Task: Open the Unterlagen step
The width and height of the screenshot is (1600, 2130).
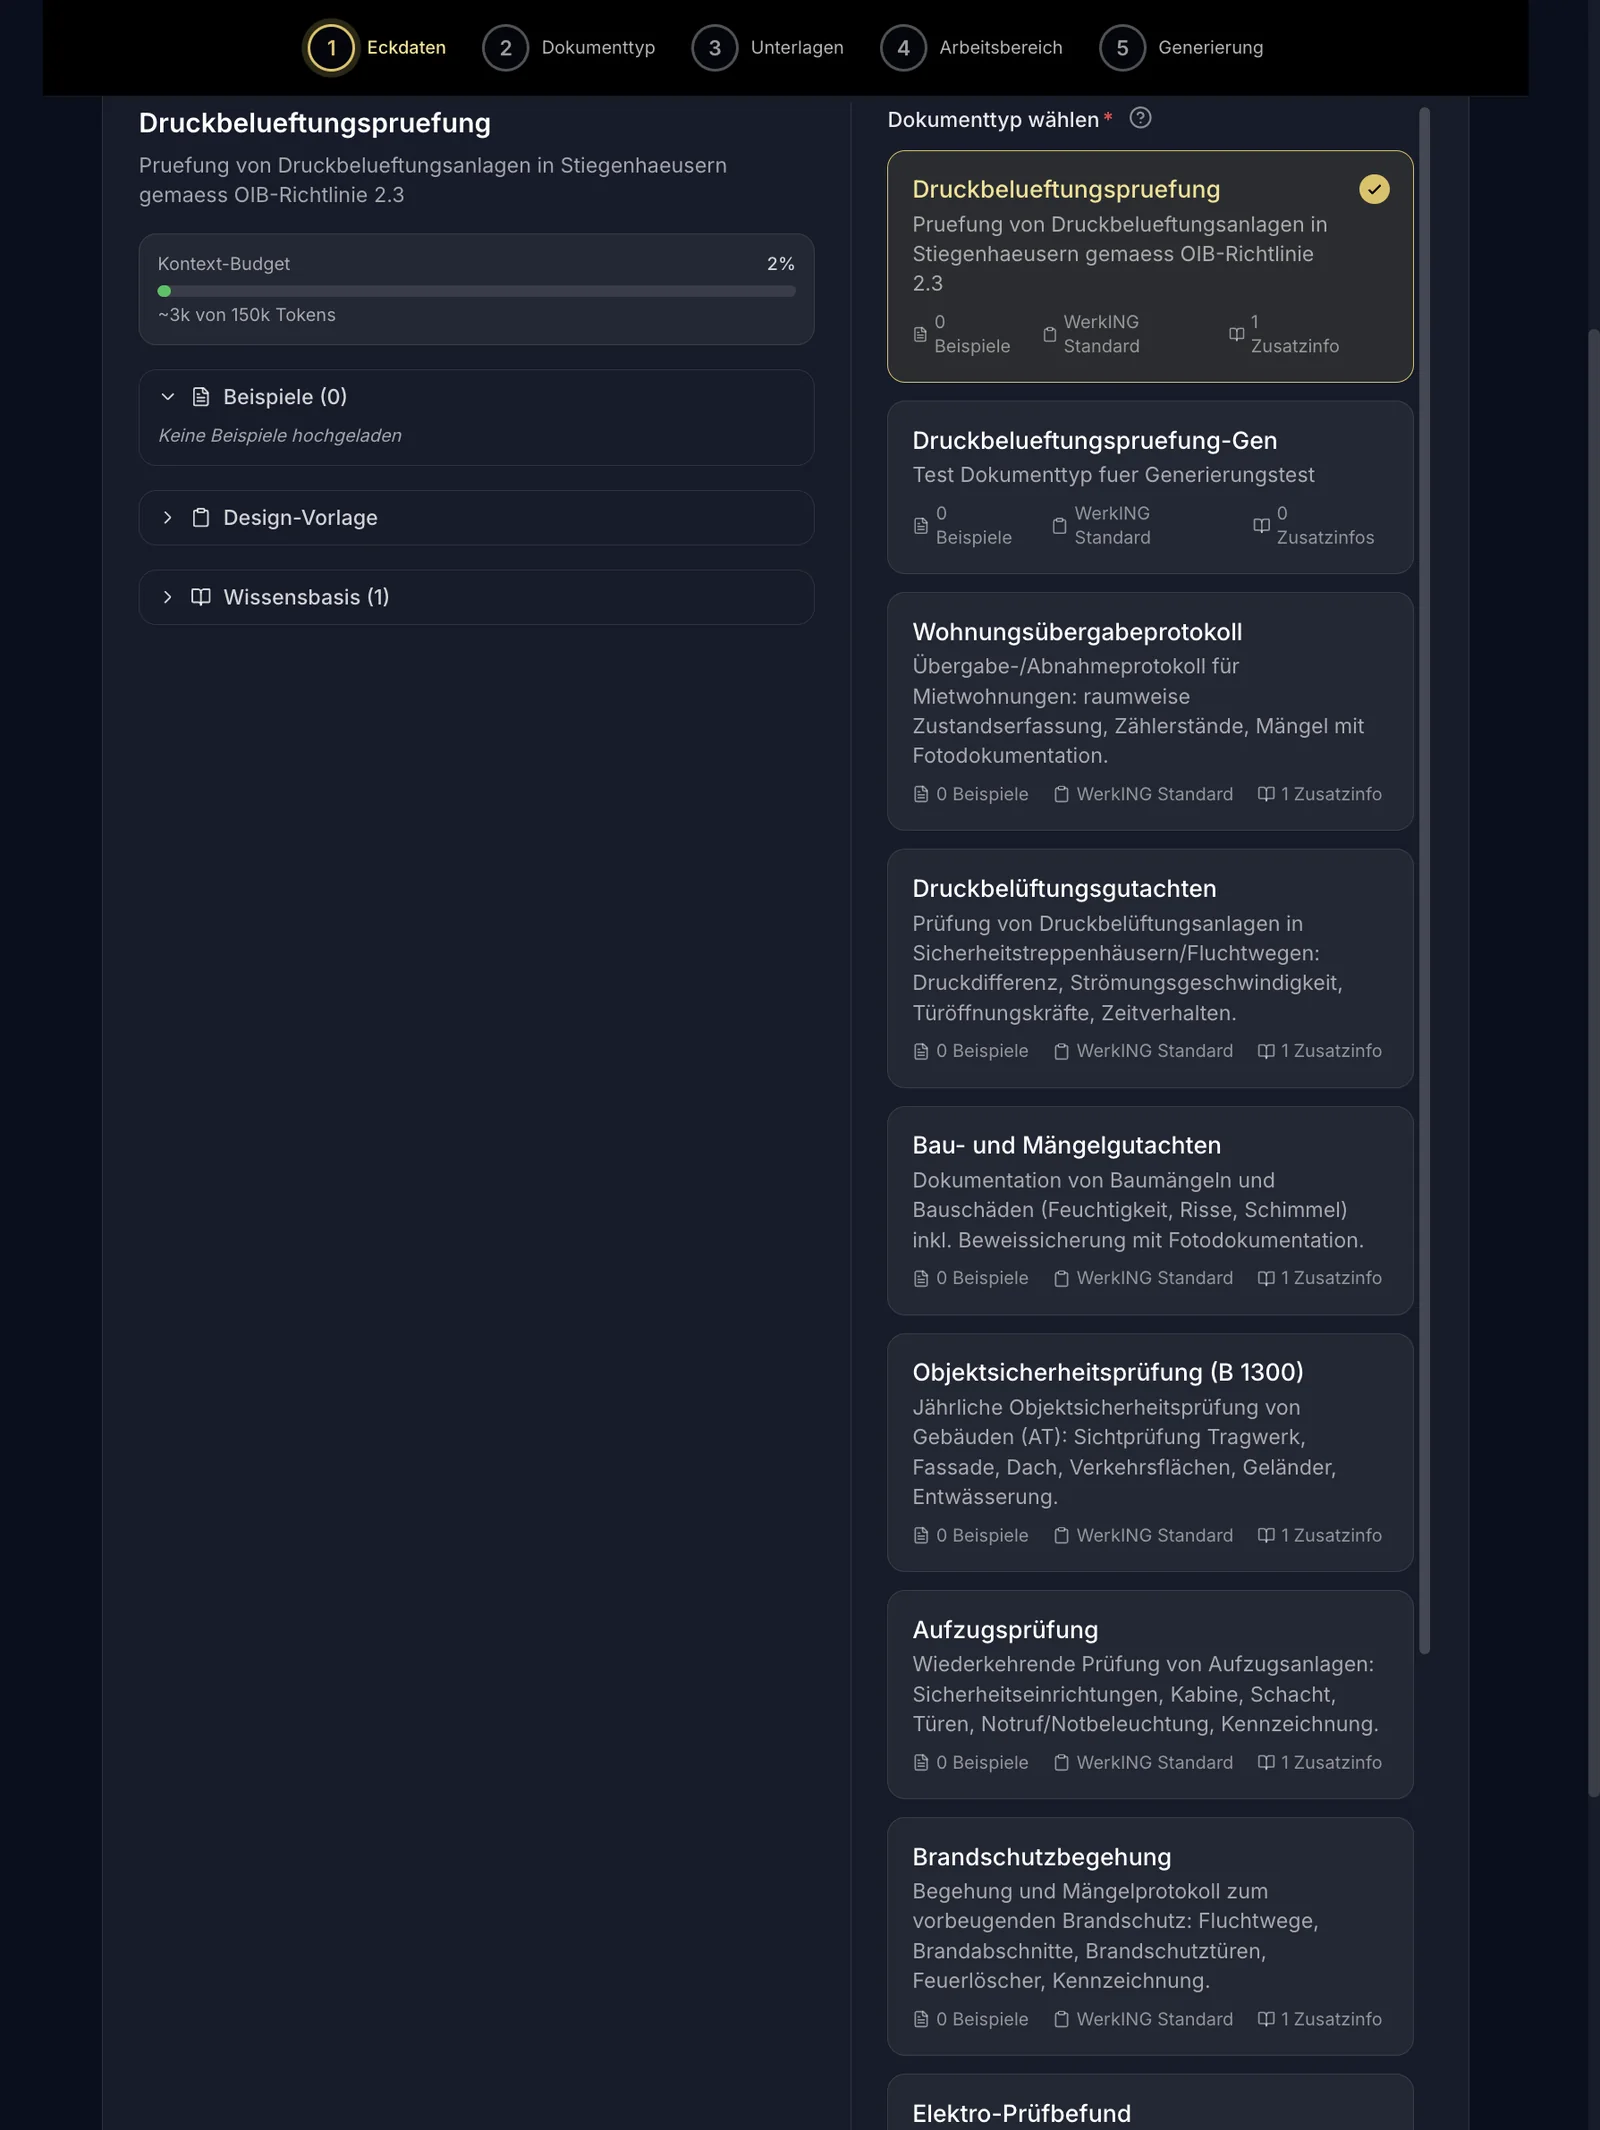Action: [767, 47]
